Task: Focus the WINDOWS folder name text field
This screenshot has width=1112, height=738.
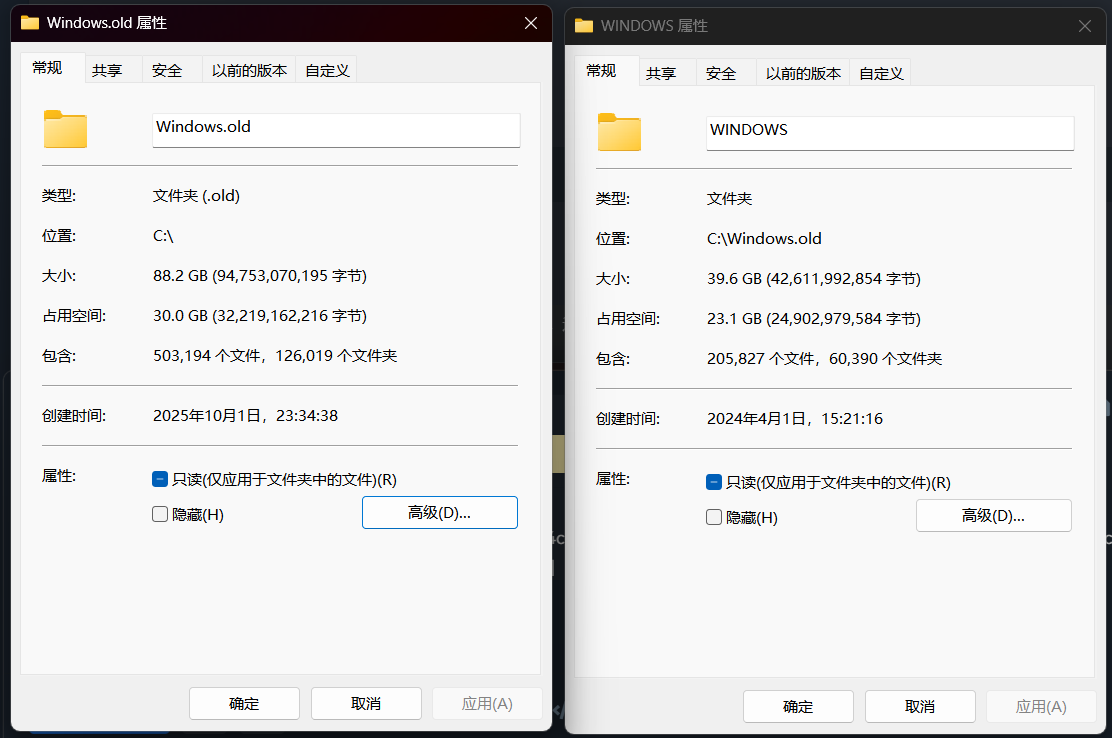Action: [x=890, y=133]
